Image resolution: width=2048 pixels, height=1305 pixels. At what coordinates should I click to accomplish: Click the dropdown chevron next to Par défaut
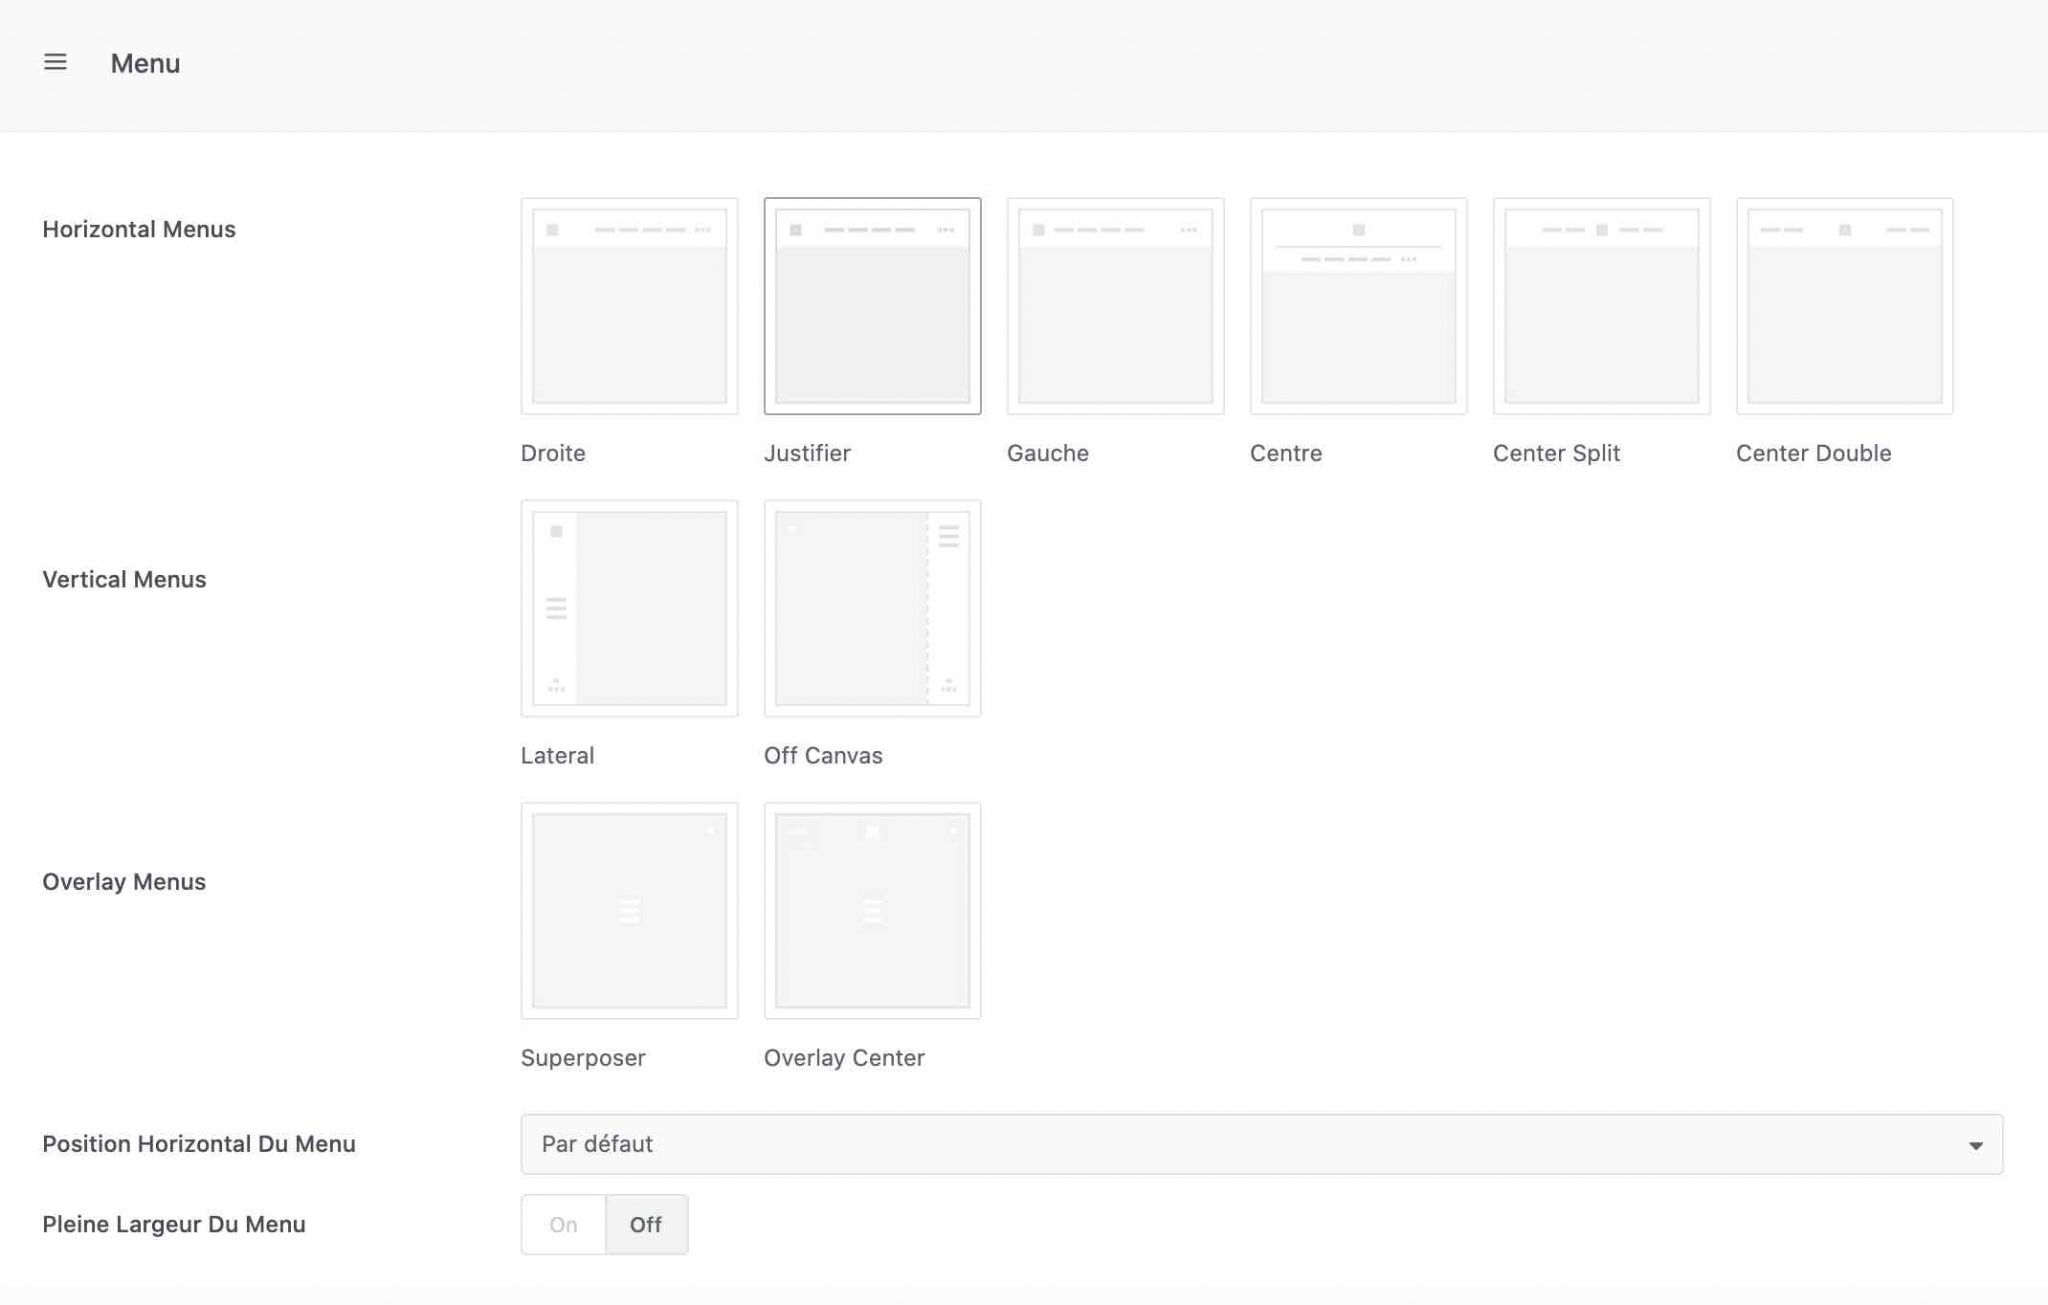tap(1976, 1144)
